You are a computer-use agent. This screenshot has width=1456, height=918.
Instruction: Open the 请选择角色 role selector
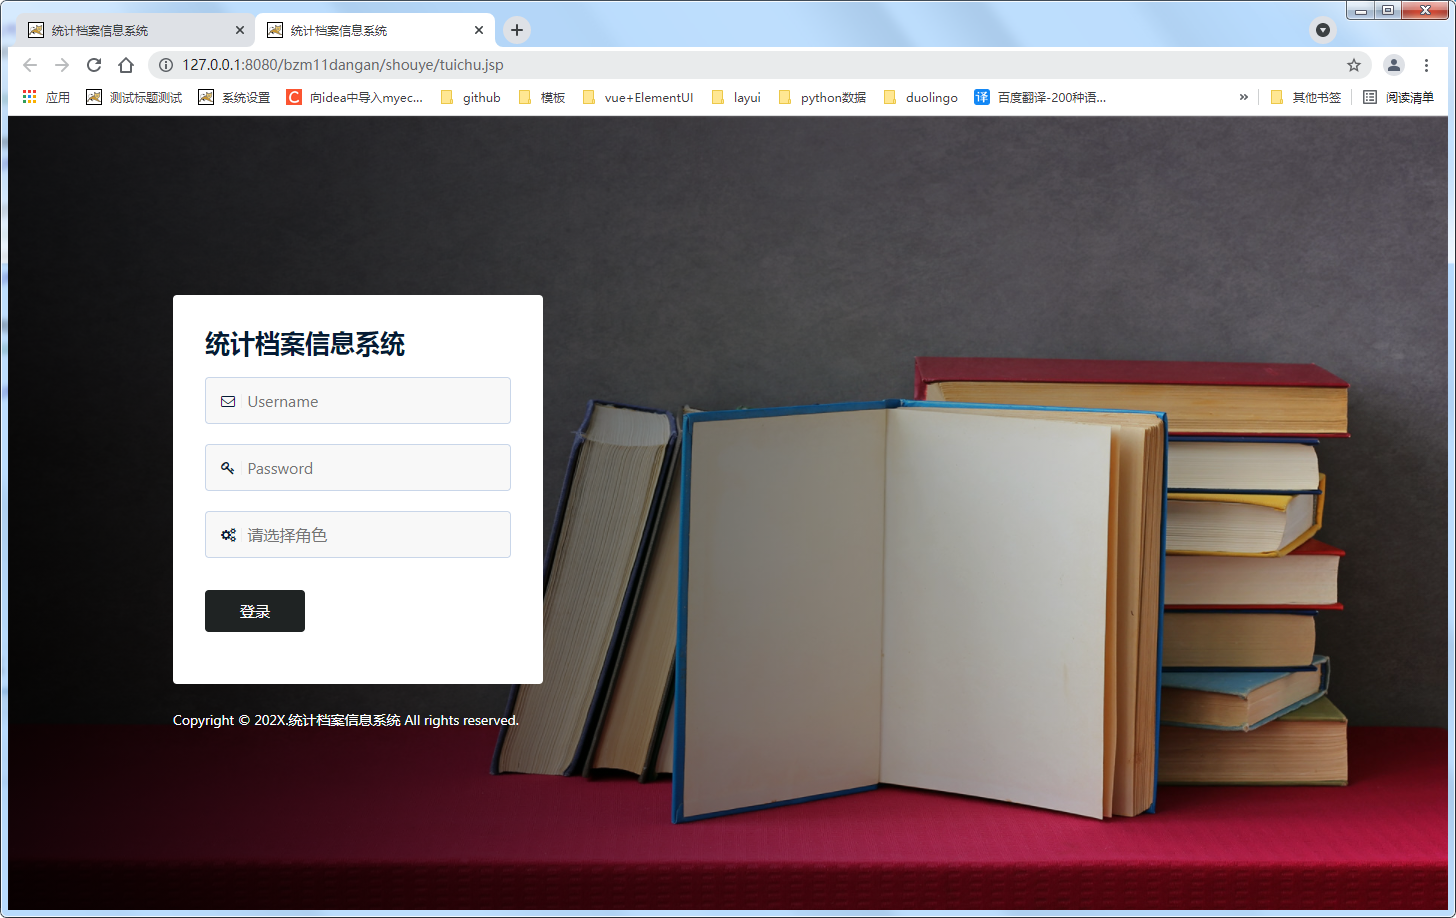tap(357, 534)
